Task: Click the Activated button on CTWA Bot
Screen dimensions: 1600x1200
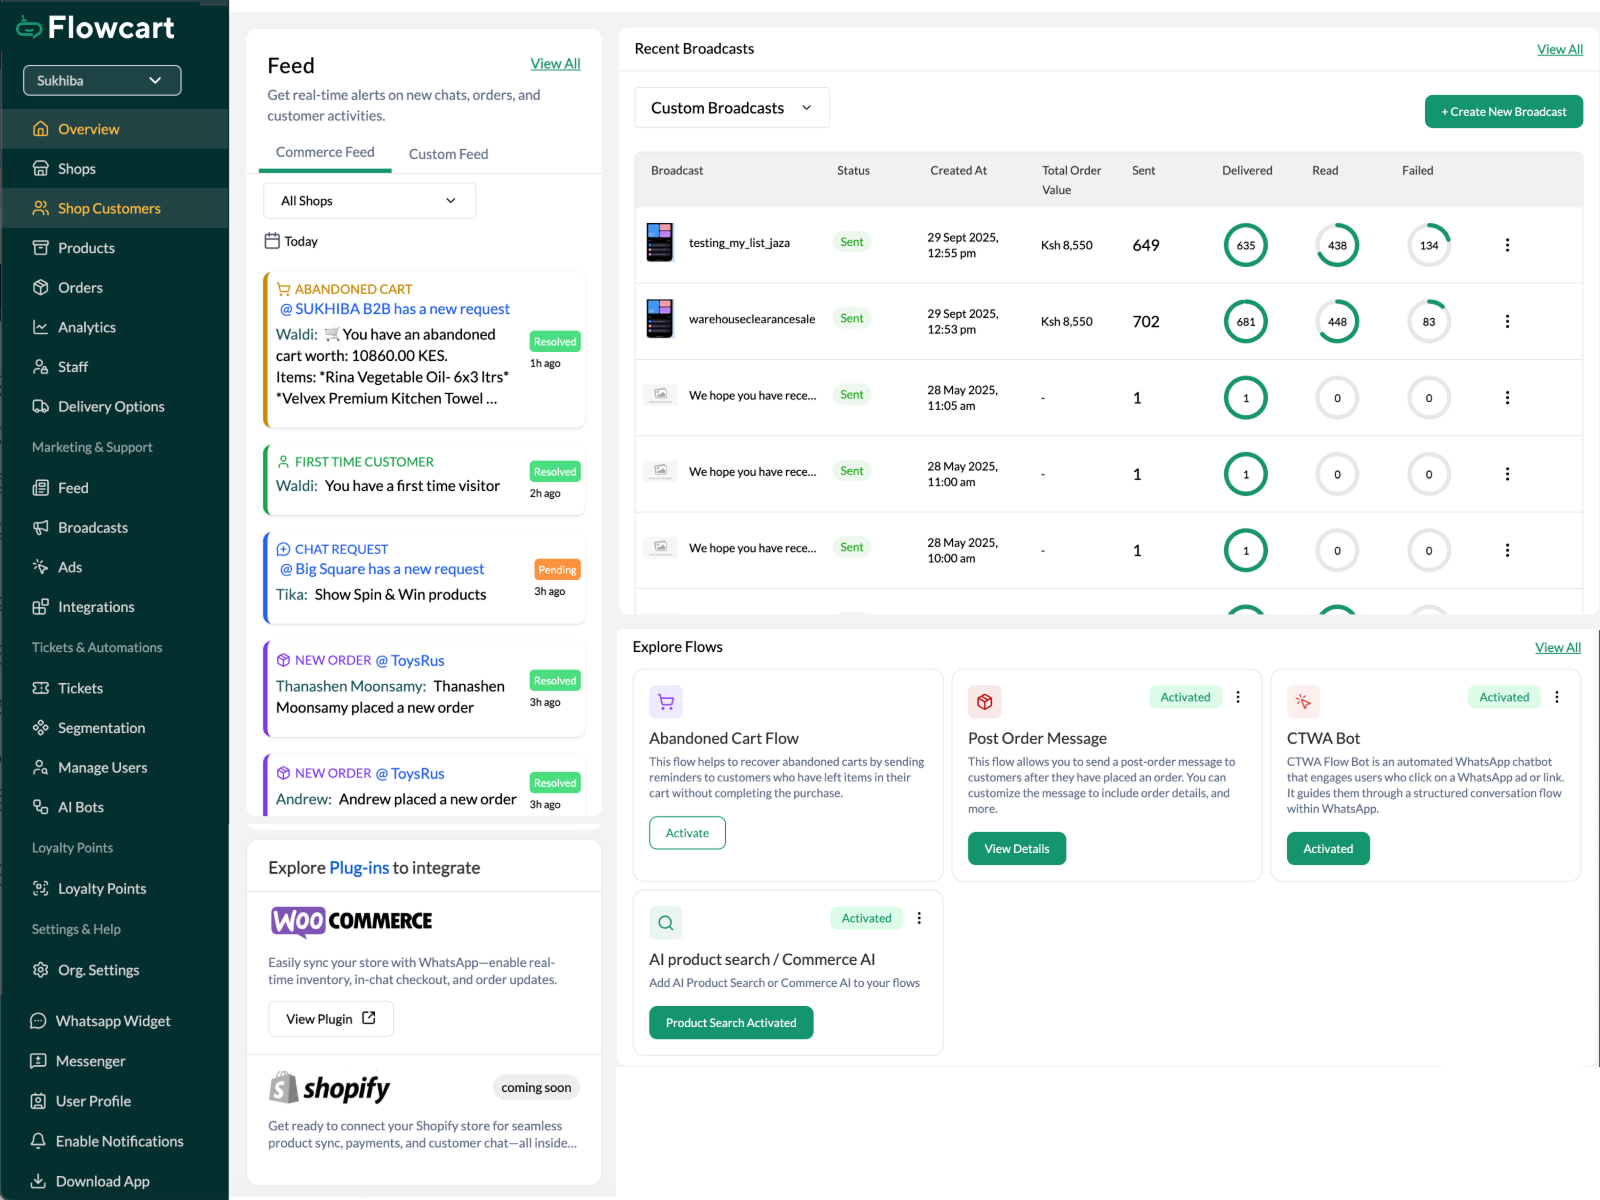Action: [1327, 848]
